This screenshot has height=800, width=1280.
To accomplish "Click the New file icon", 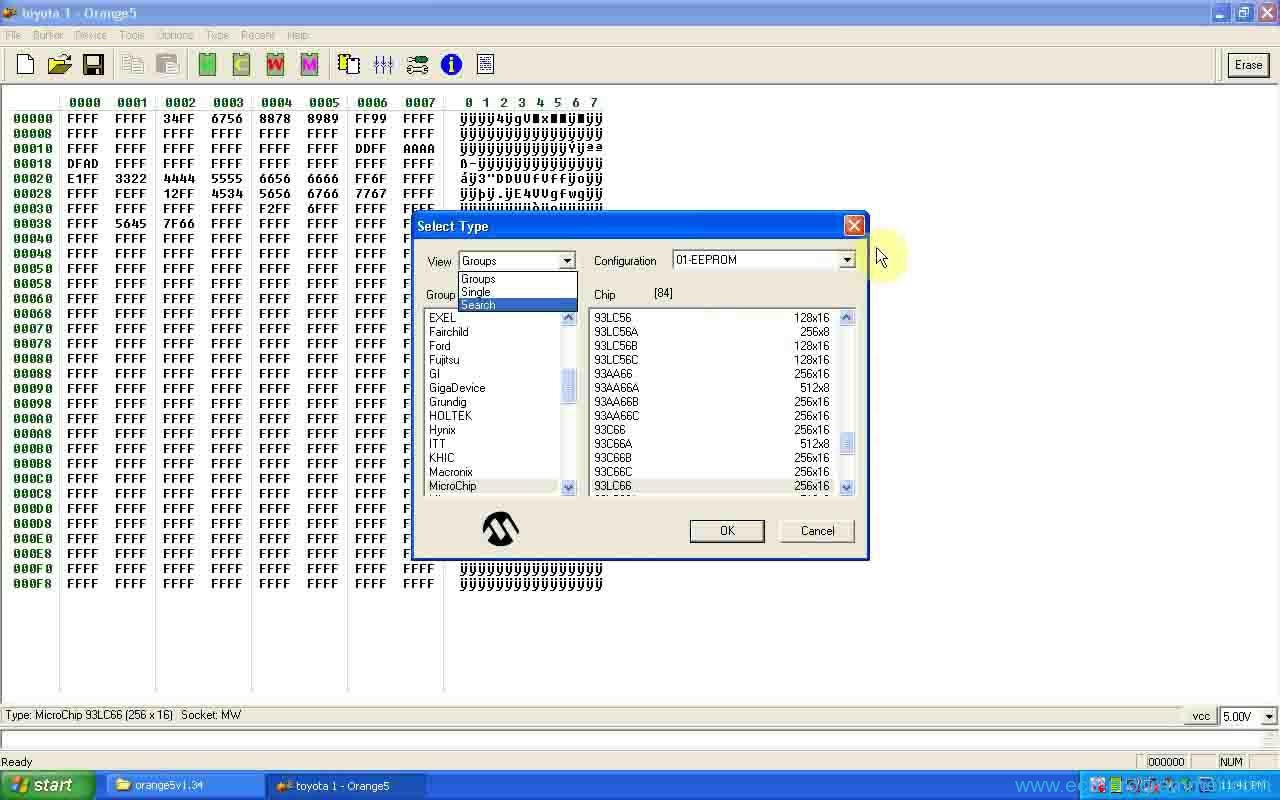I will pyautogui.click(x=26, y=65).
